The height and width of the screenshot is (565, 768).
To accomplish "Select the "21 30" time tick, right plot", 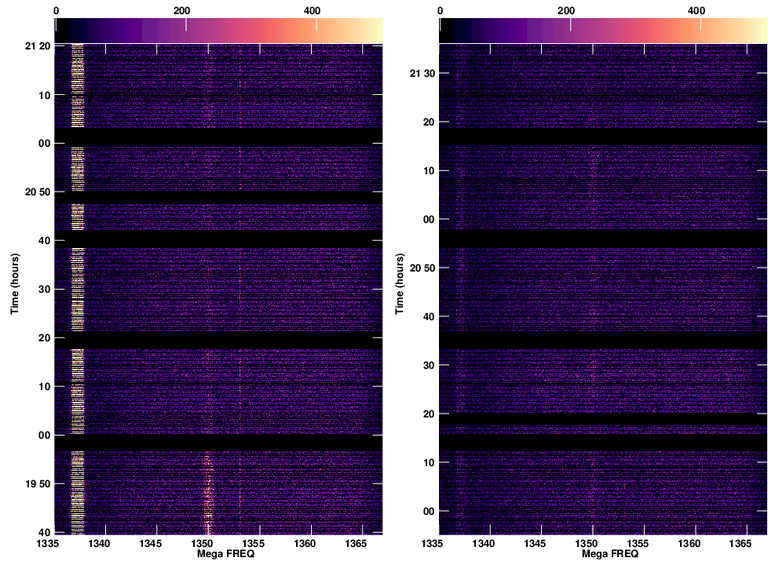I will pos(421,73).
